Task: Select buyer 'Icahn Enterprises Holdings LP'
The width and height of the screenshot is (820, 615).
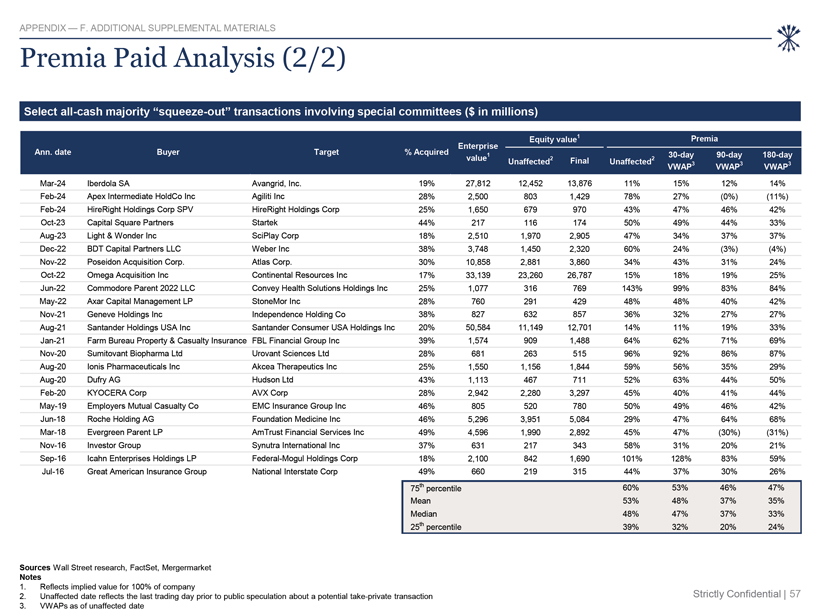Action: (x=142, y=458)
